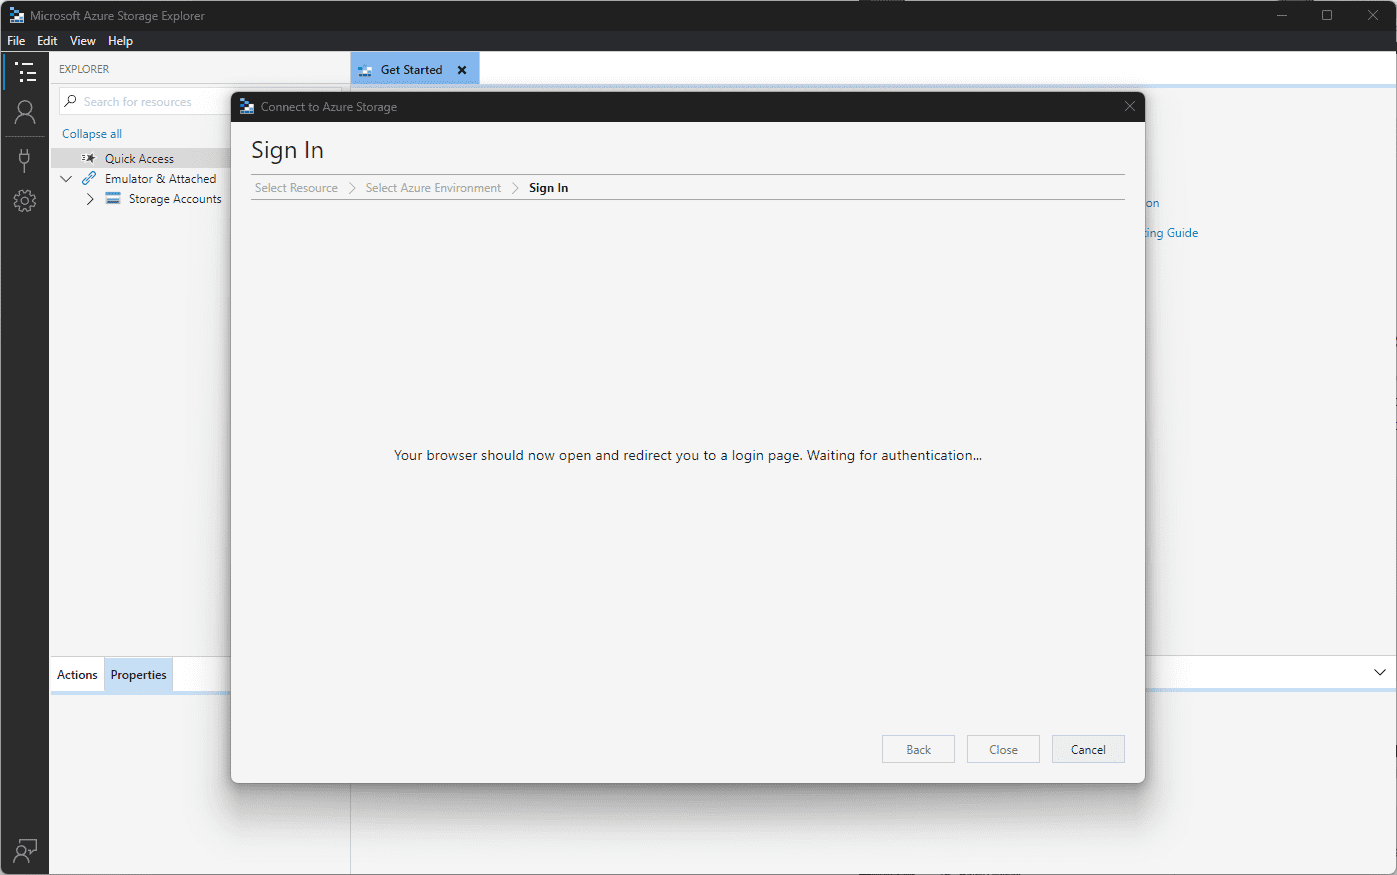Image resolution: width=1397 pixels, height=875 pixels.
Task: Open the File menu
Action: coord(16,41)
